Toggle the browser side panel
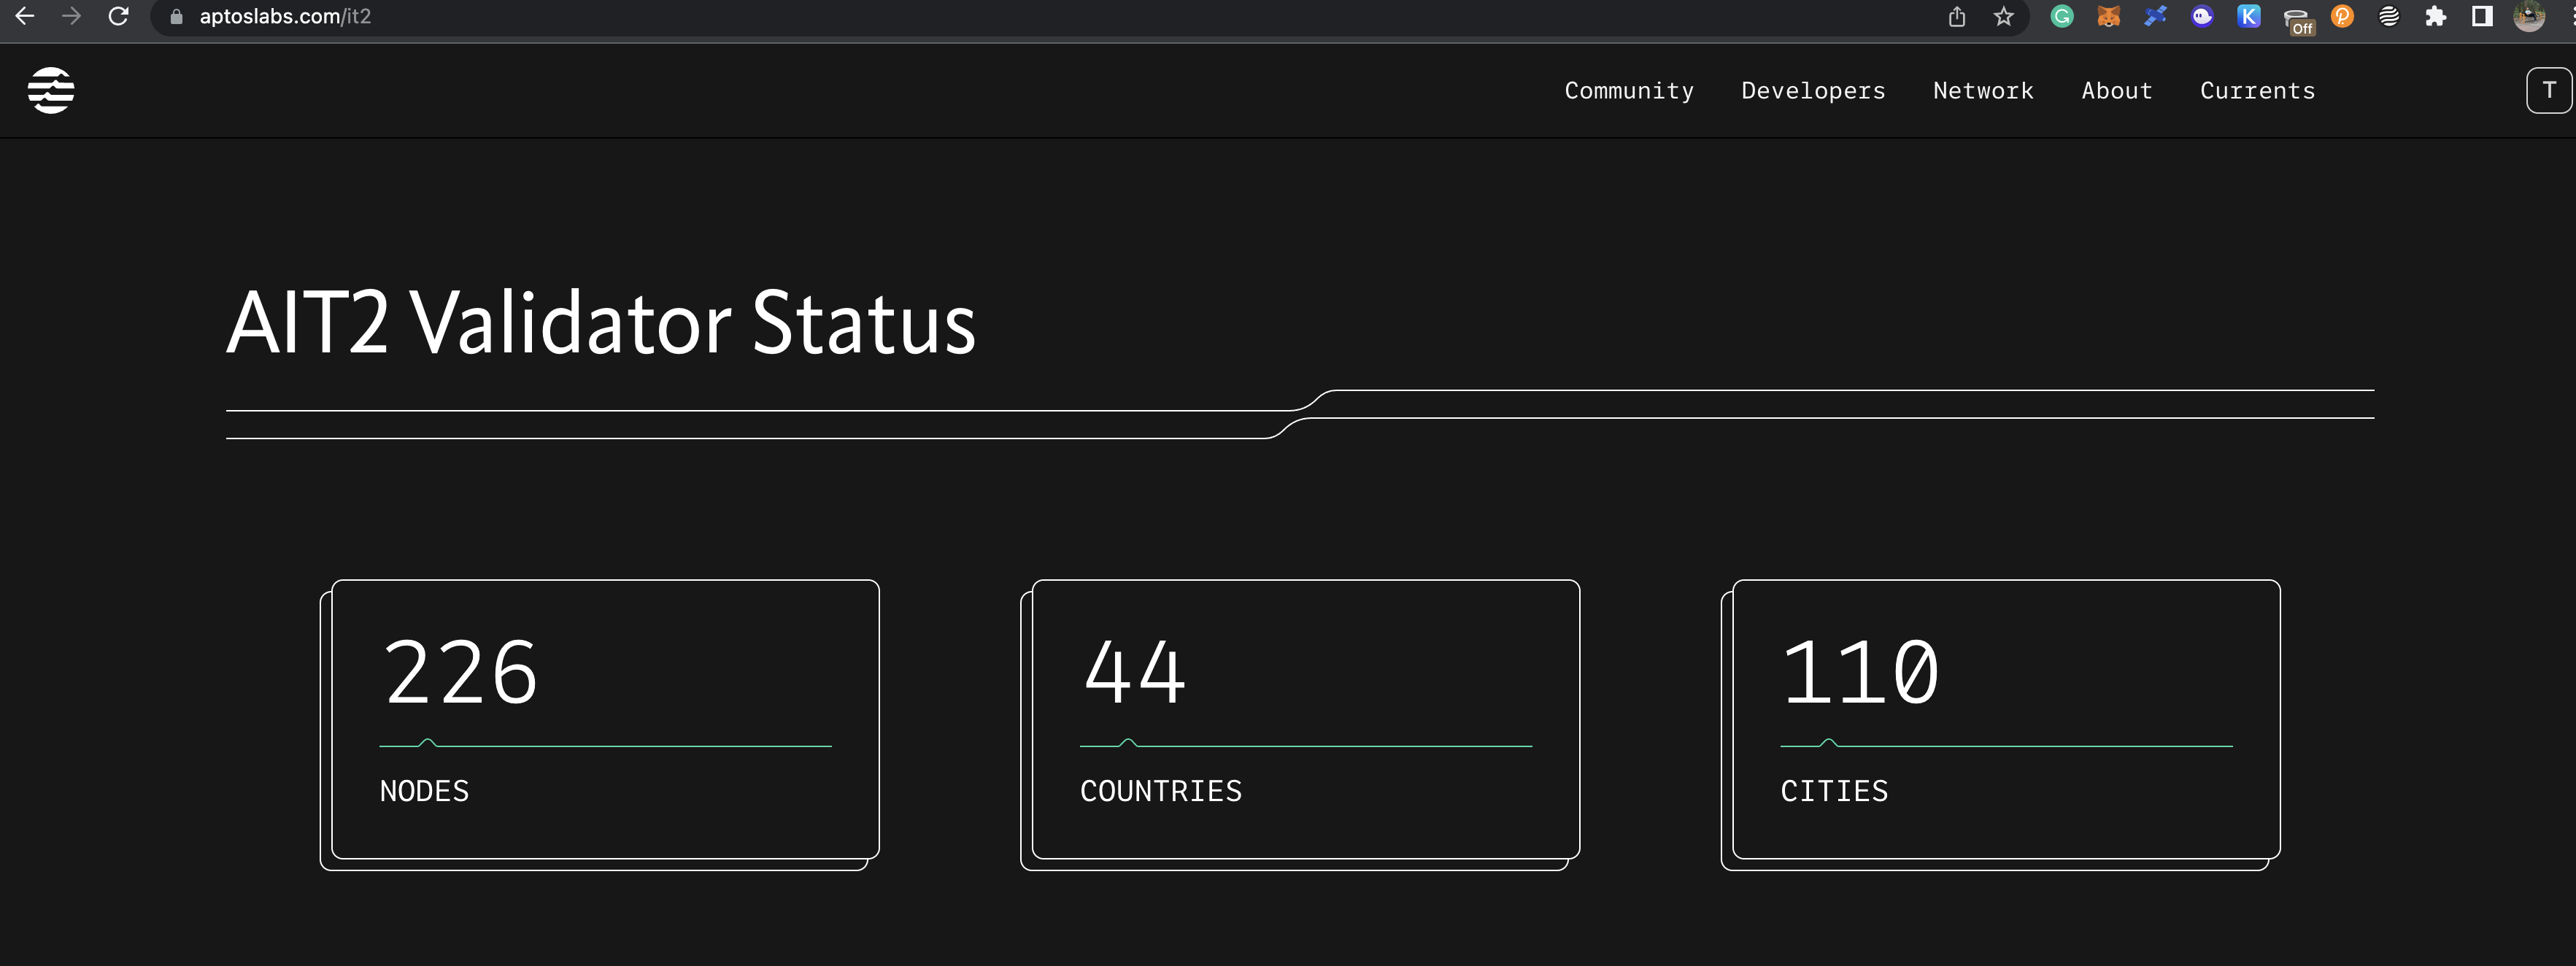The height and width of the screenshot is (966, 2576). [x=2481, y=16]
